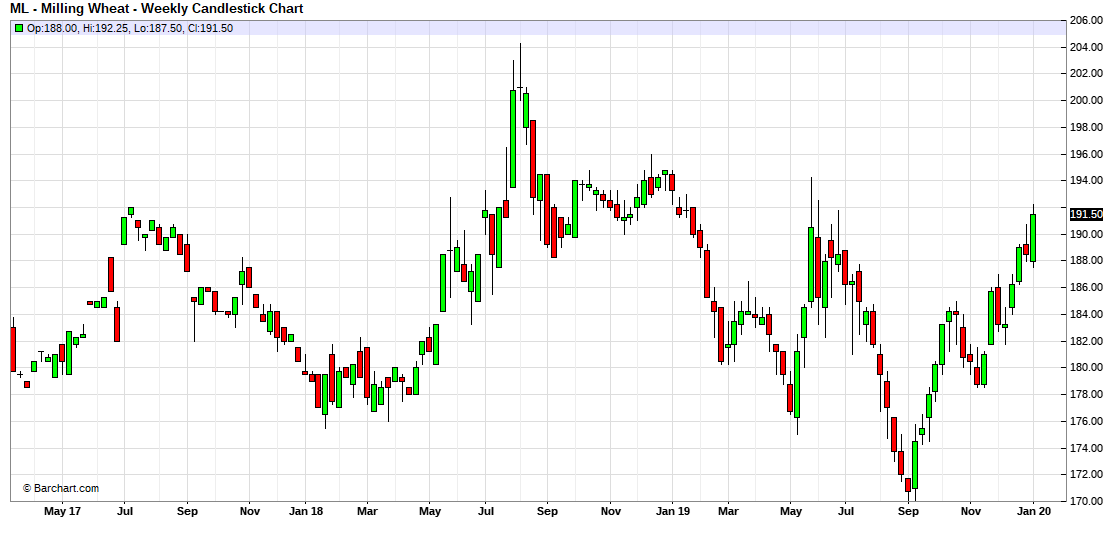The width and height of the screenshot is (1108, 542).
Task: Click the Milling Wheat Weekly Candlestick Chart title
Action: 157,9
